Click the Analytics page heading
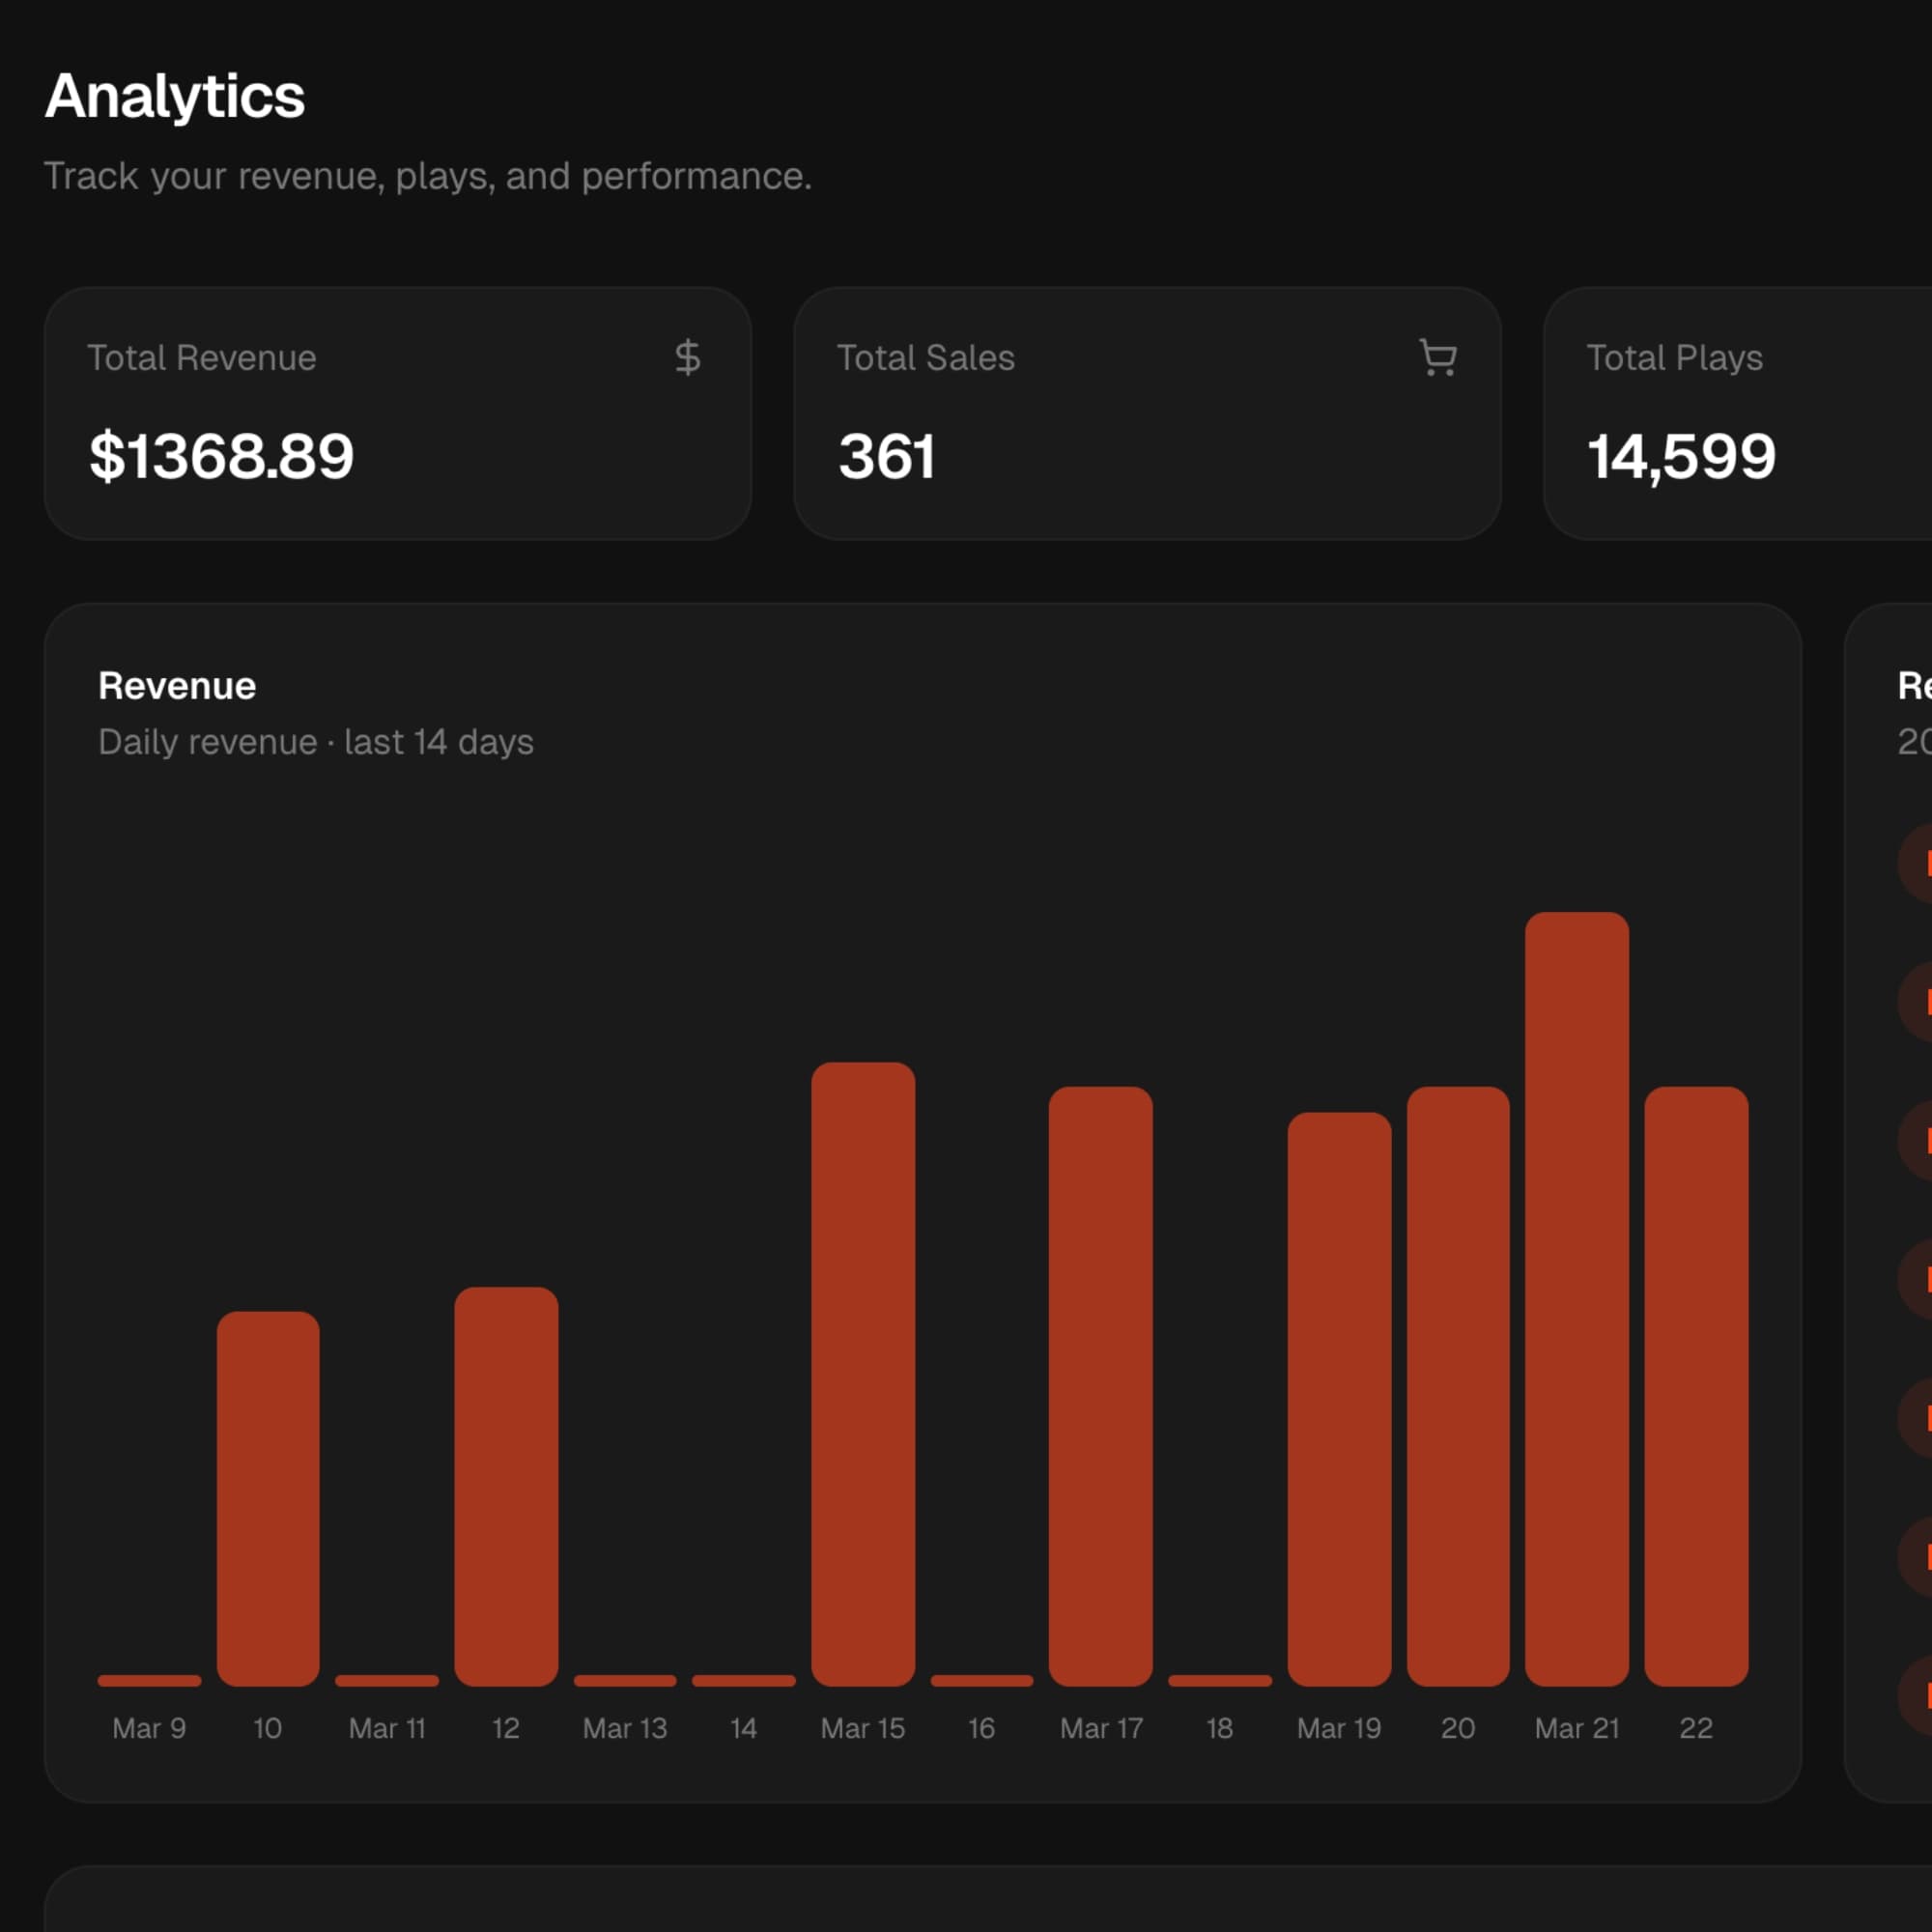The width and height of the screenshot is (1932, 1932). tap(175, 96)
